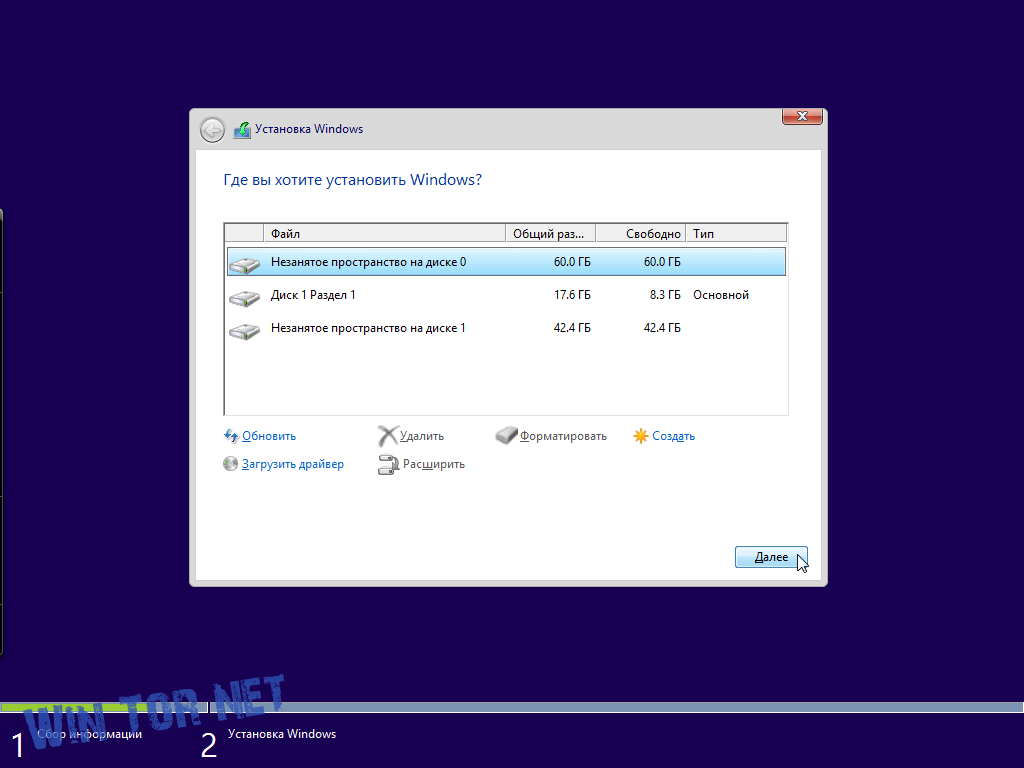Viewport: 1024px width, 768px height.
Task: Click the drive icon for unallocated disk 0
Action: coord(244,264)
